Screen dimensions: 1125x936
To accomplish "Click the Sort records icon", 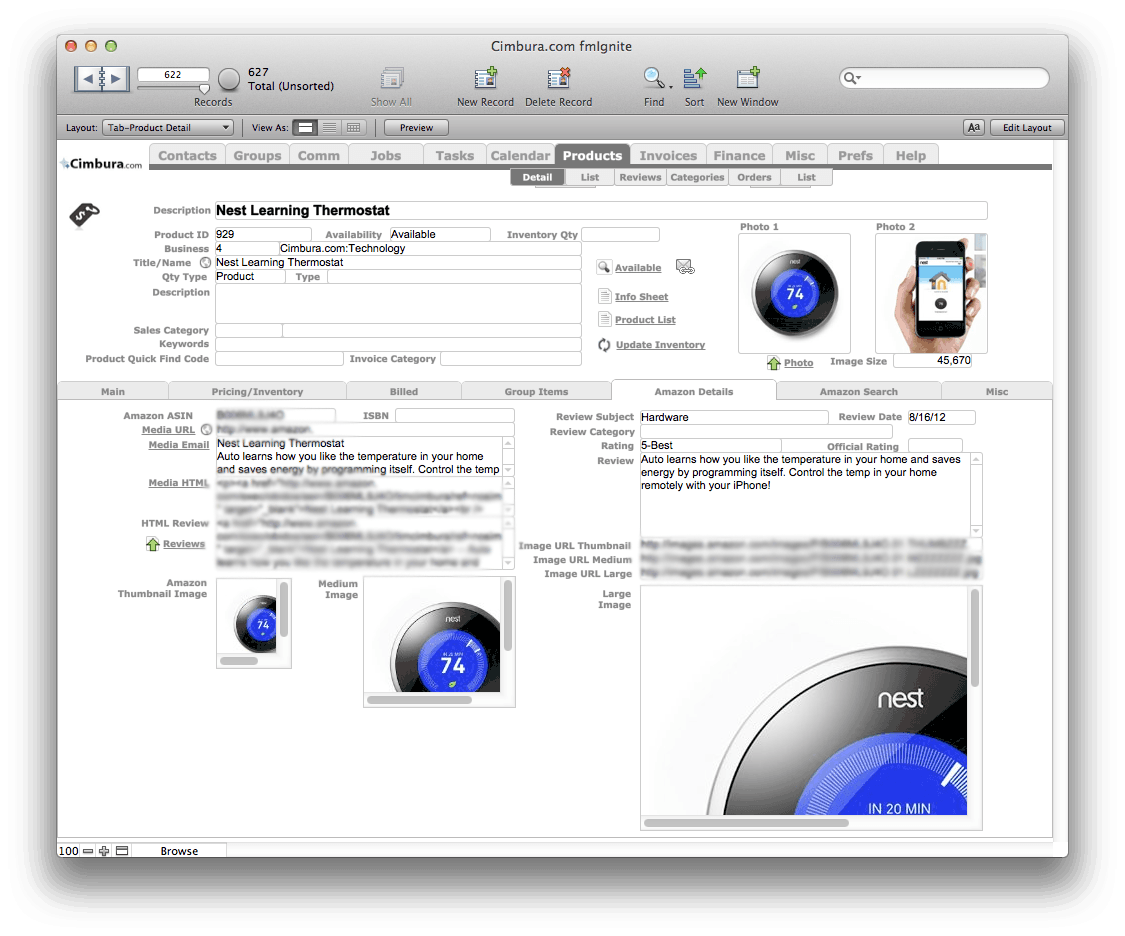I will click(x=695, y=77).
